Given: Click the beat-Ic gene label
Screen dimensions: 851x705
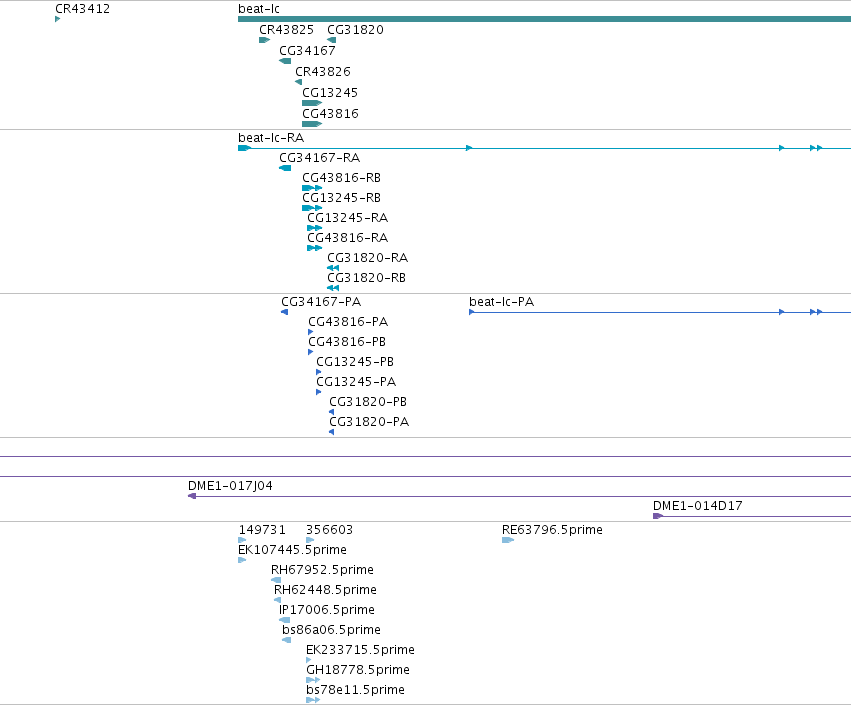Looking at the screenshot, I should [x=259, y=9].
